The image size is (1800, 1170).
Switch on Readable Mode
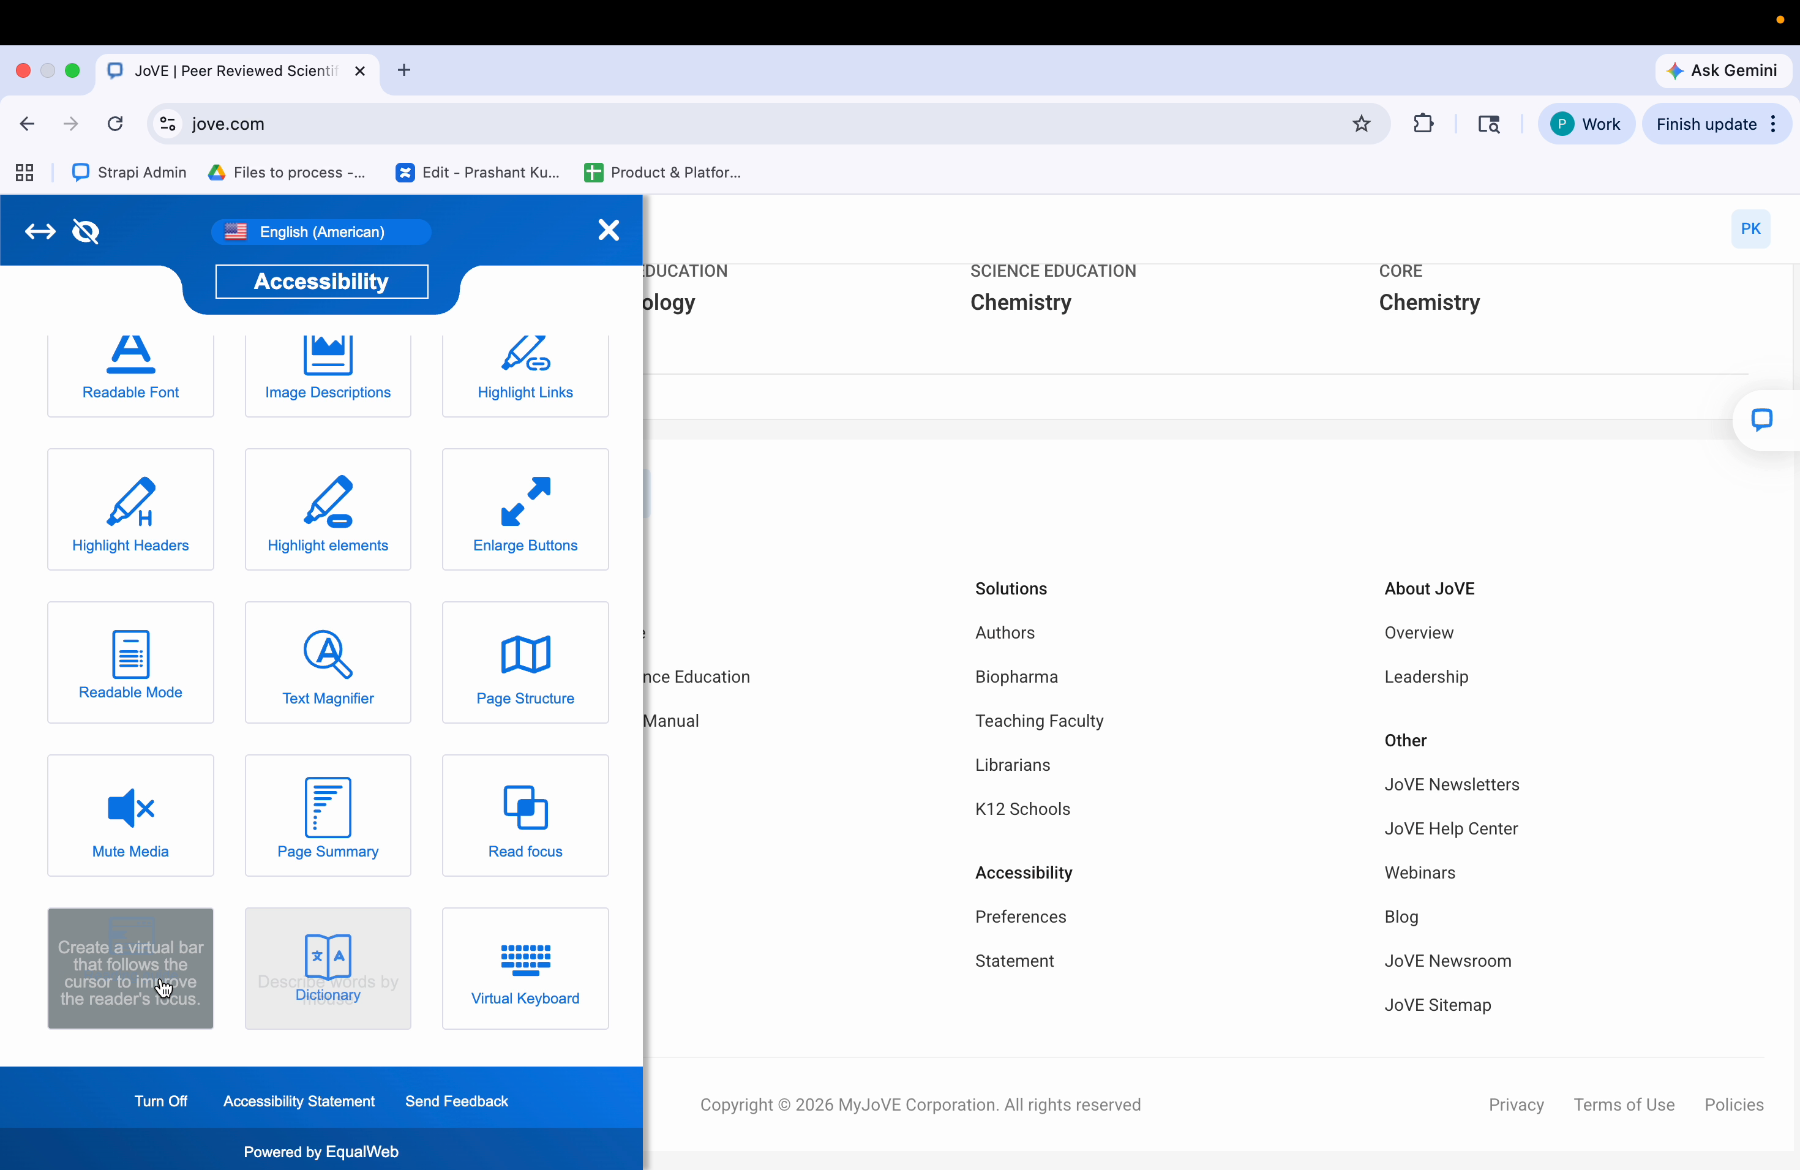click(x=130, y=662)
